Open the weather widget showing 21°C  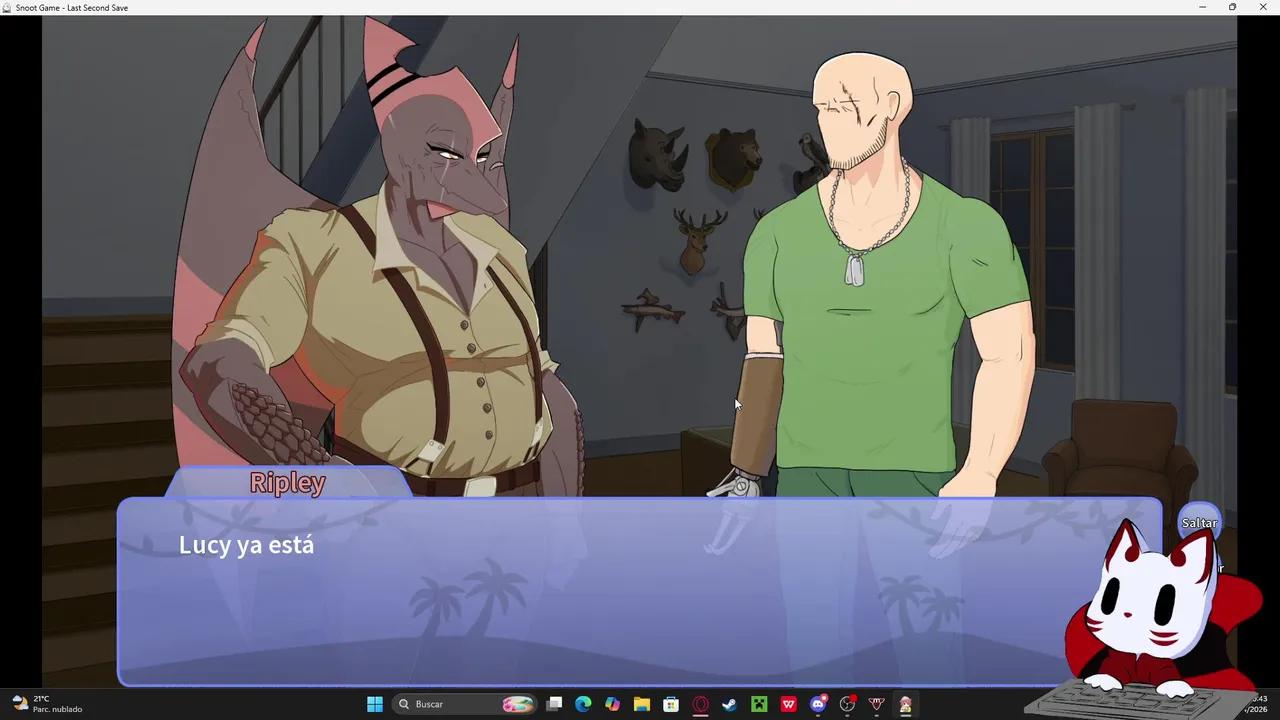click(47, 704)
